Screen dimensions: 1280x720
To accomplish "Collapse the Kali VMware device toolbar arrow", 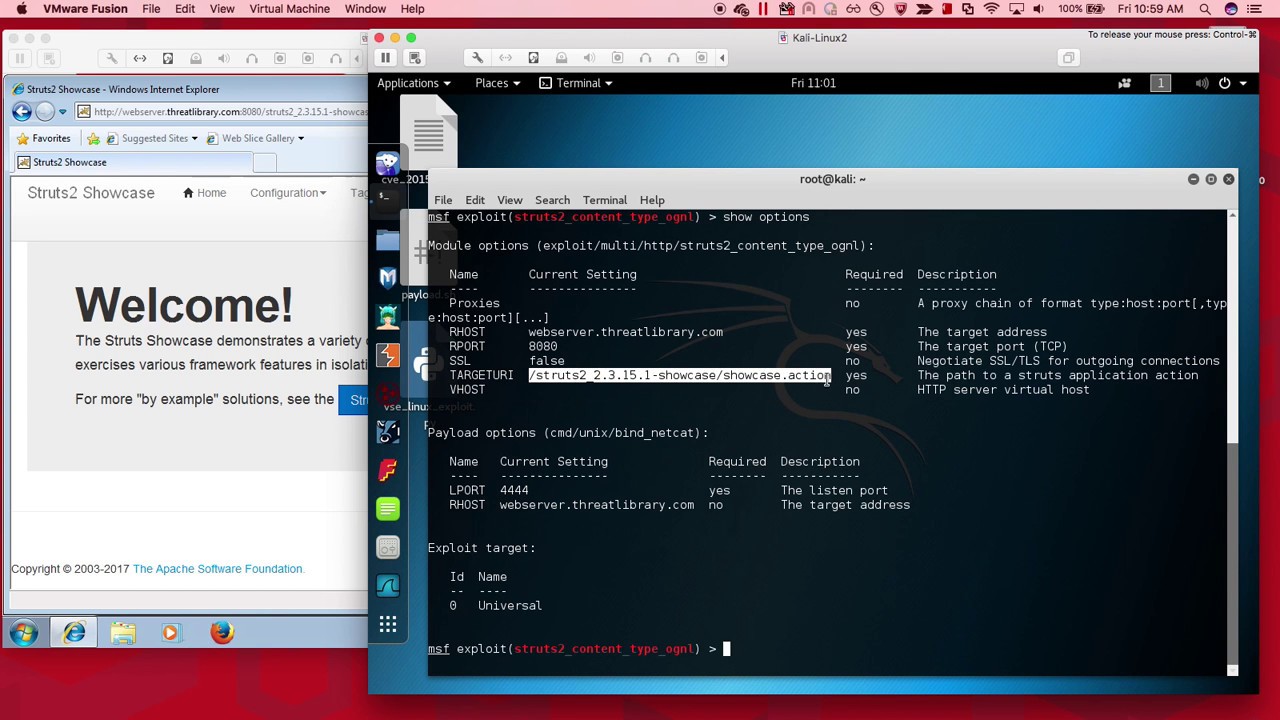I will pyautogui.click(x=723, y=58).
